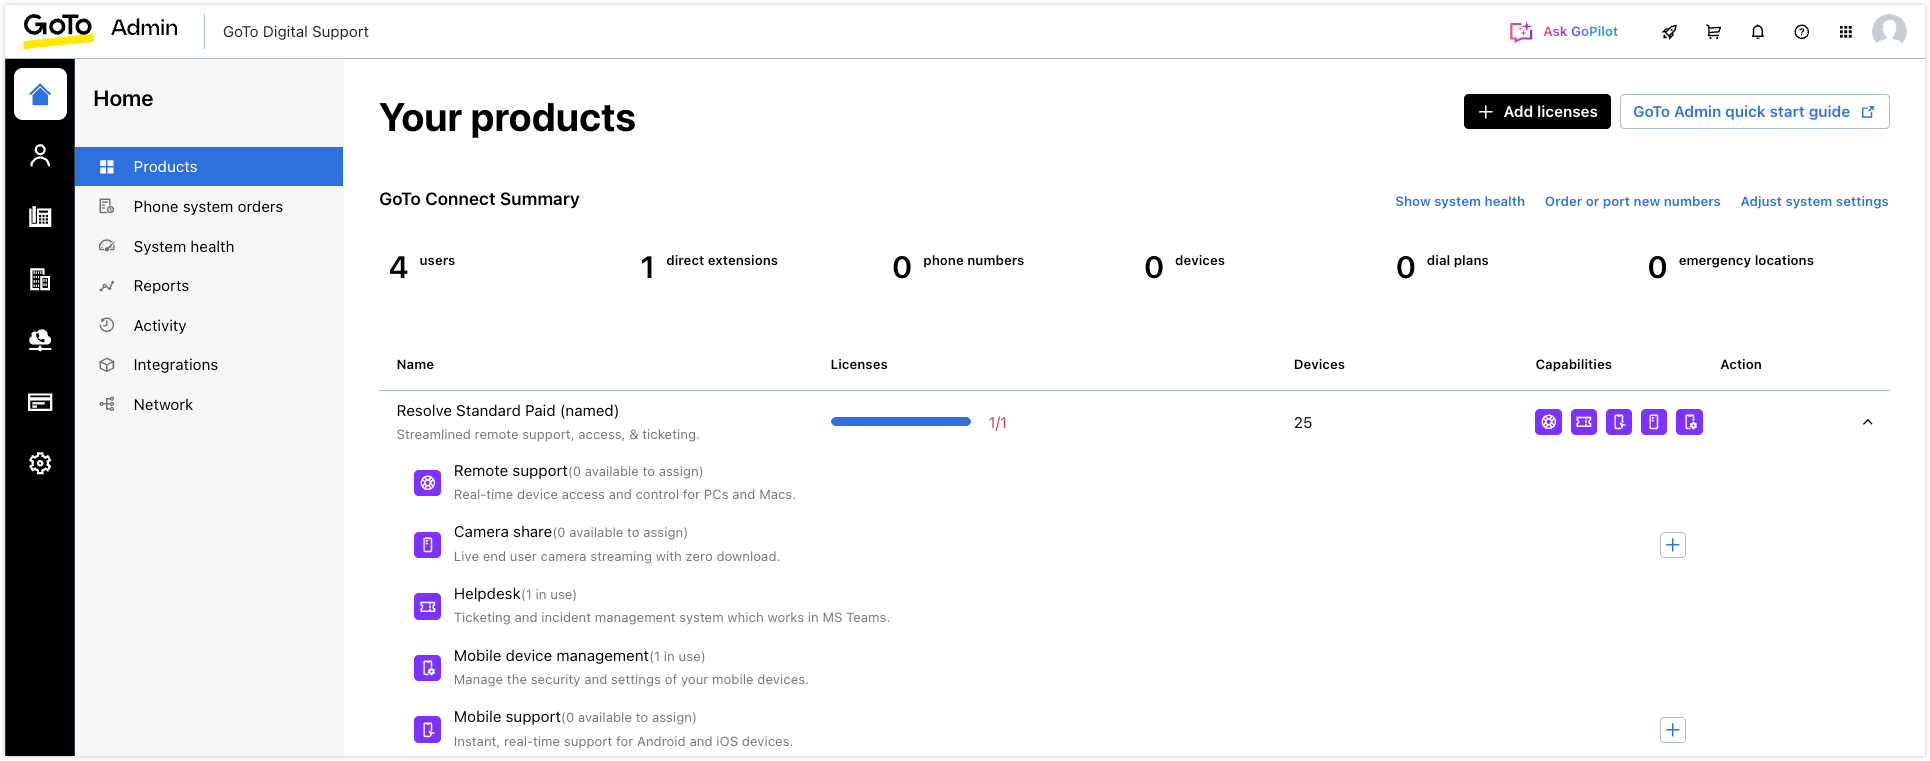Click plus button for Mobile support
Screen dimensions: 1930x761
1672,730
